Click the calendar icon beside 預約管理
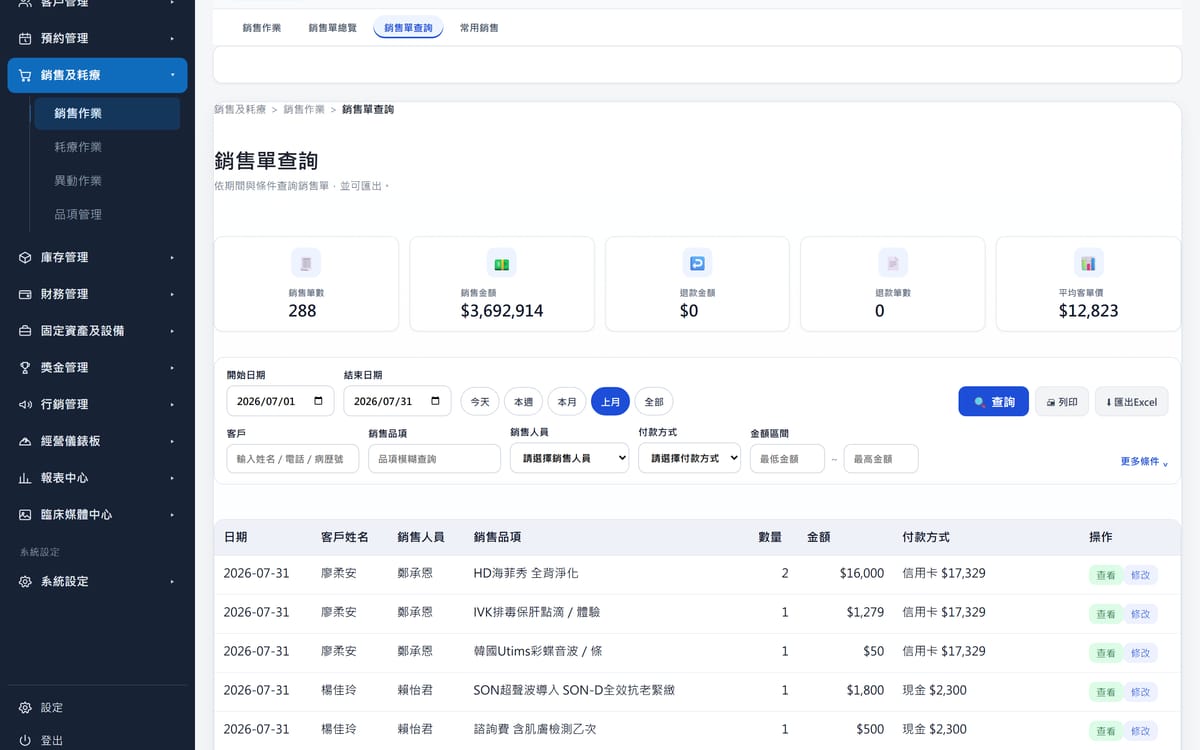This screenshot has height=750, width=1200. (x=25, y=38)
